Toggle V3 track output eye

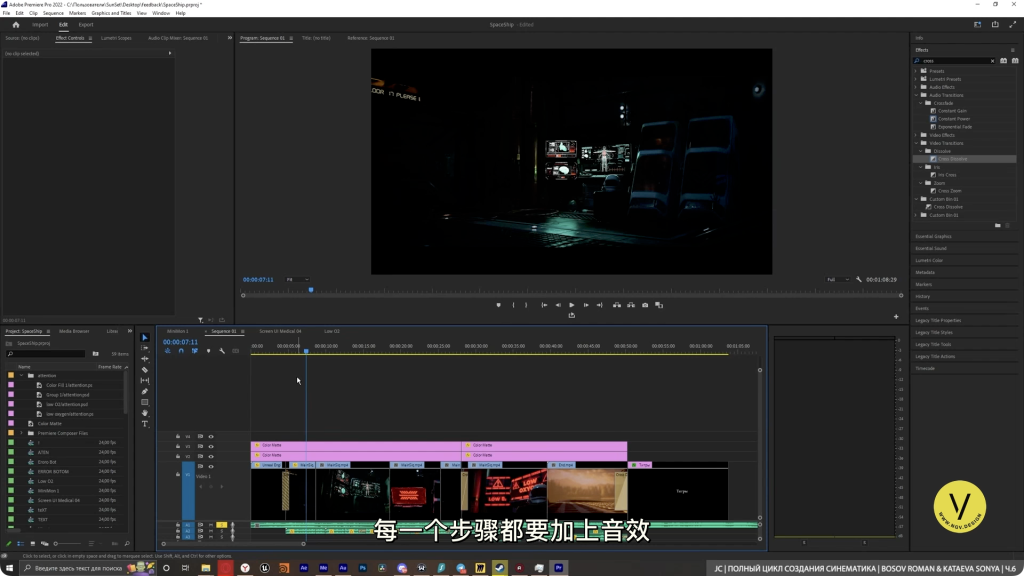pos(211,447)
